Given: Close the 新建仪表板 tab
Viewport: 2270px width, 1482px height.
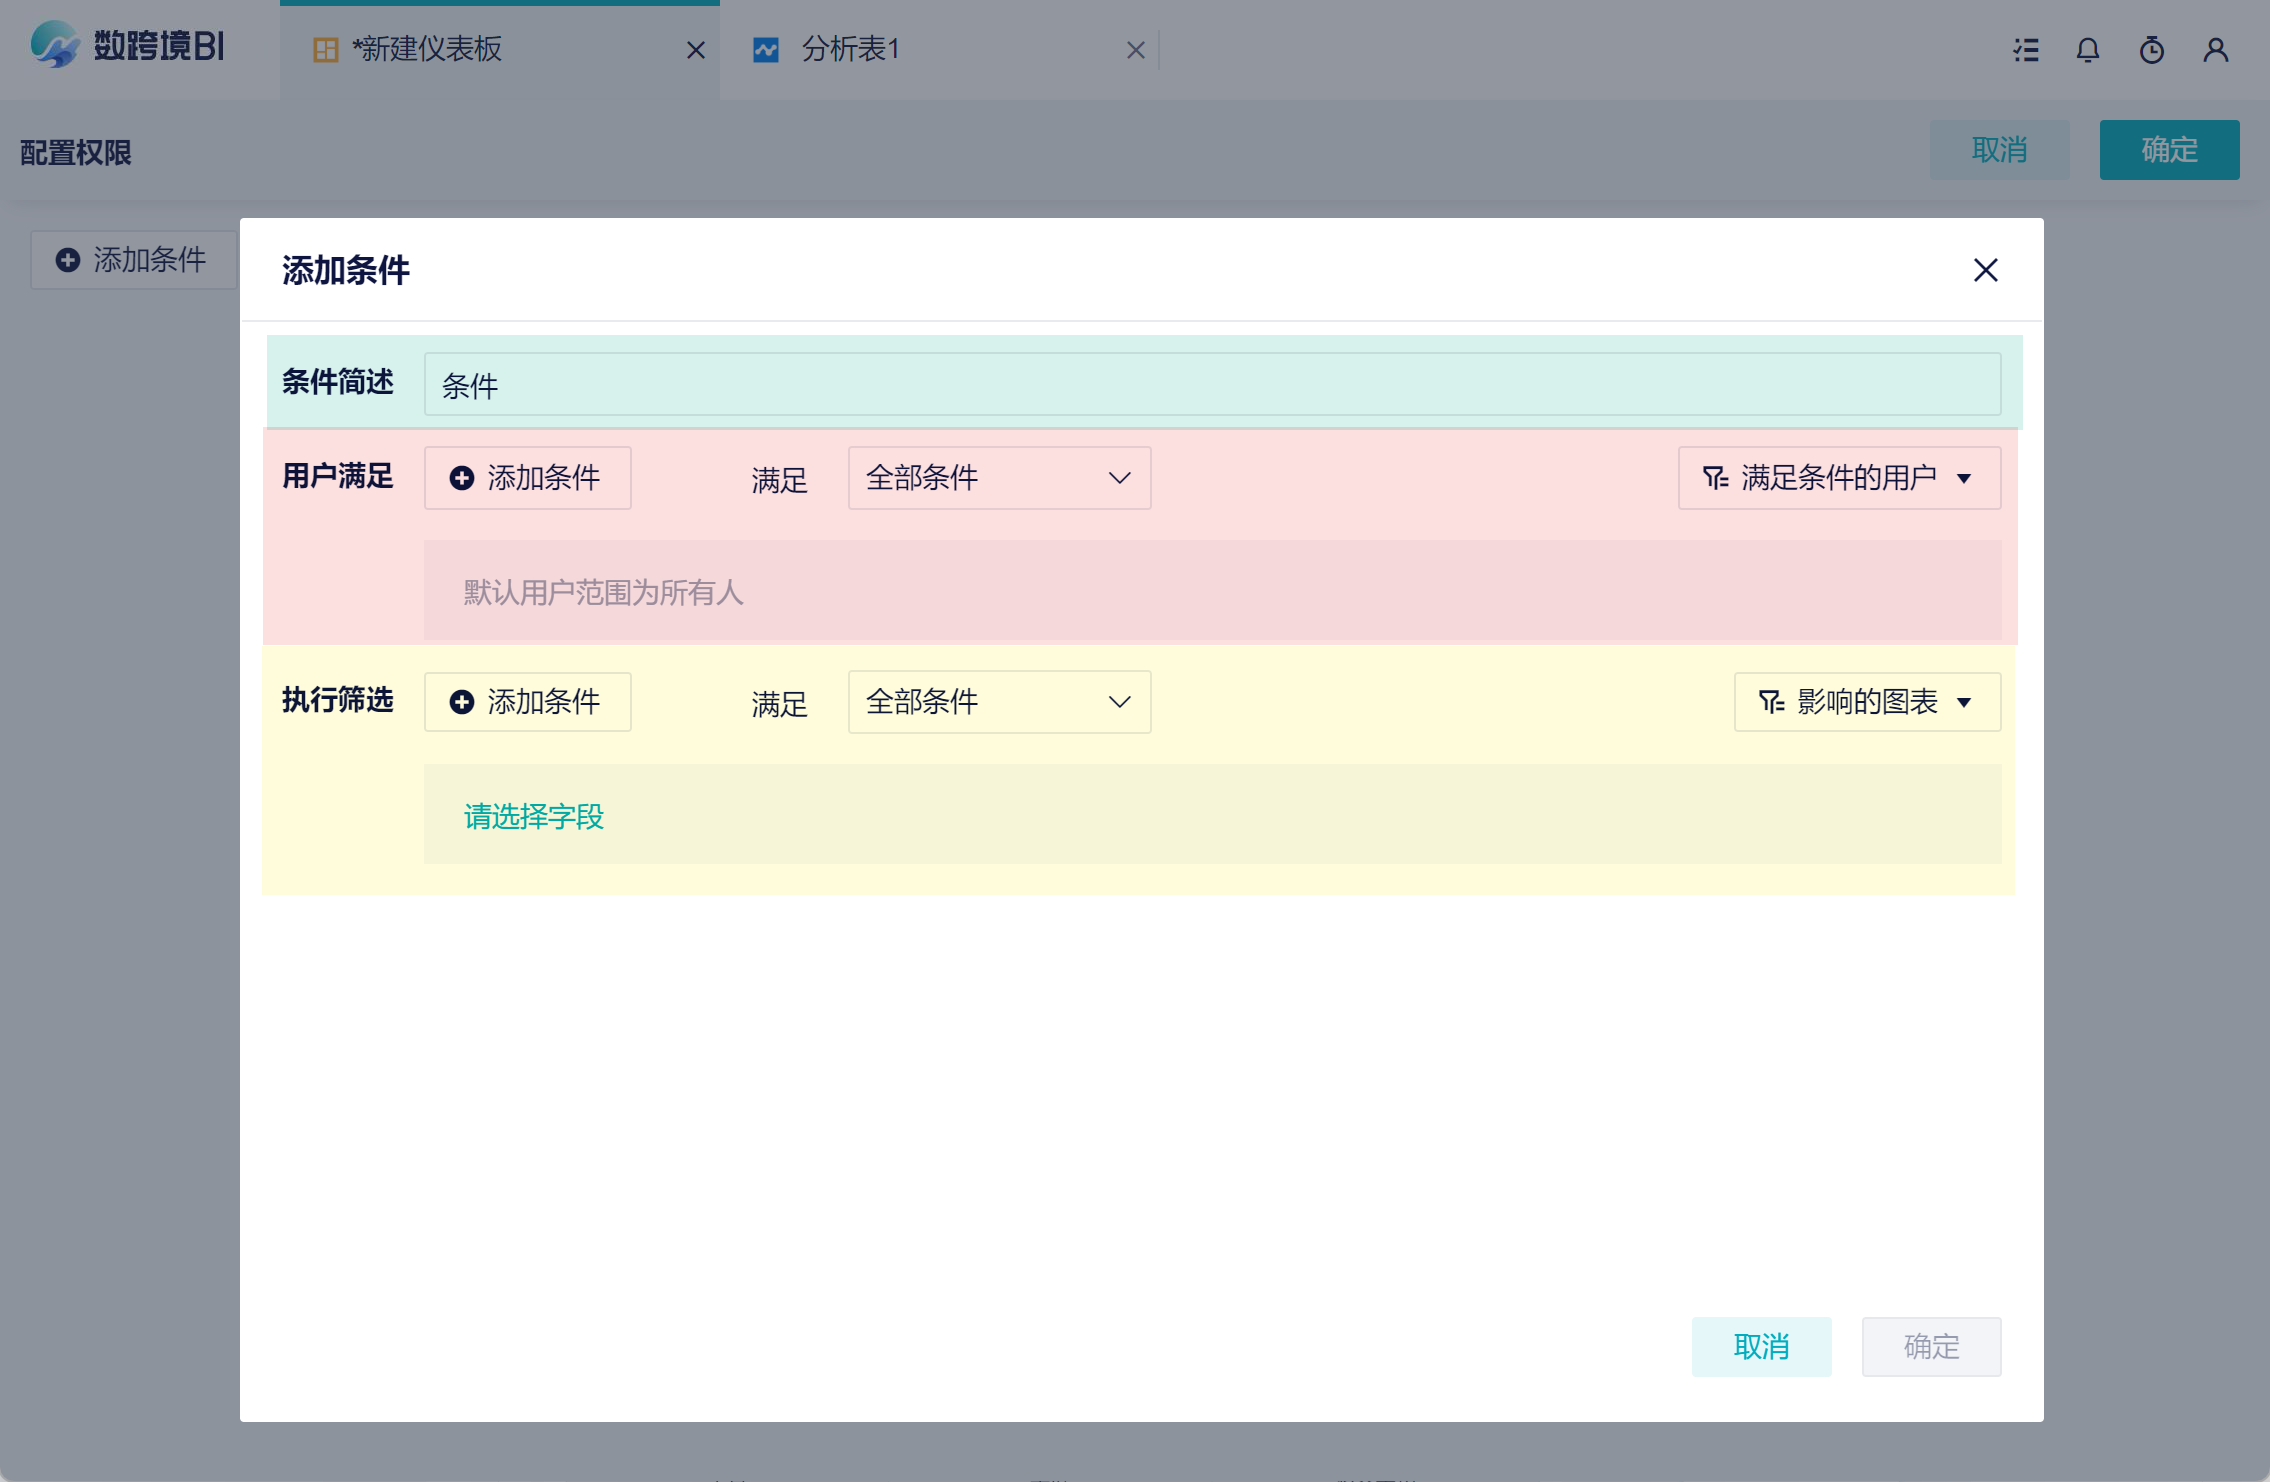Looking at the screenshot, I should [696, 50].
